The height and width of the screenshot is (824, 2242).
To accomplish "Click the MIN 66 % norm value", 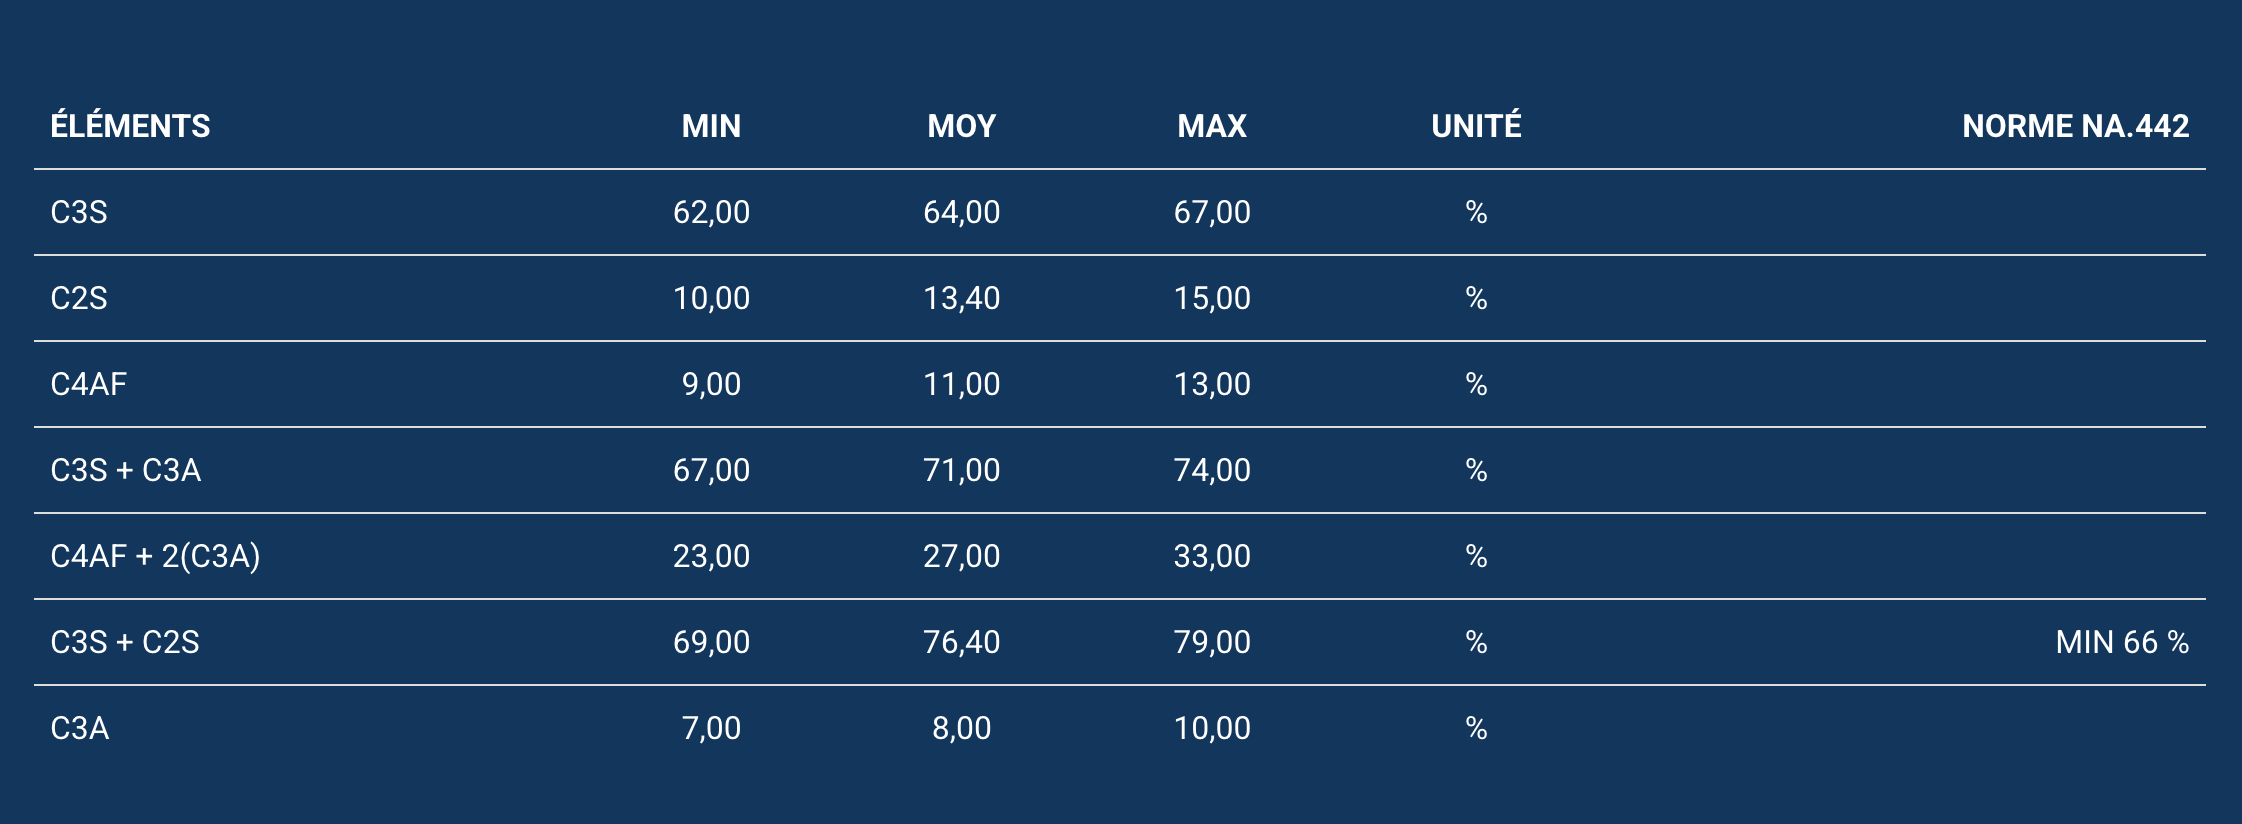I will click(2122, 642).
